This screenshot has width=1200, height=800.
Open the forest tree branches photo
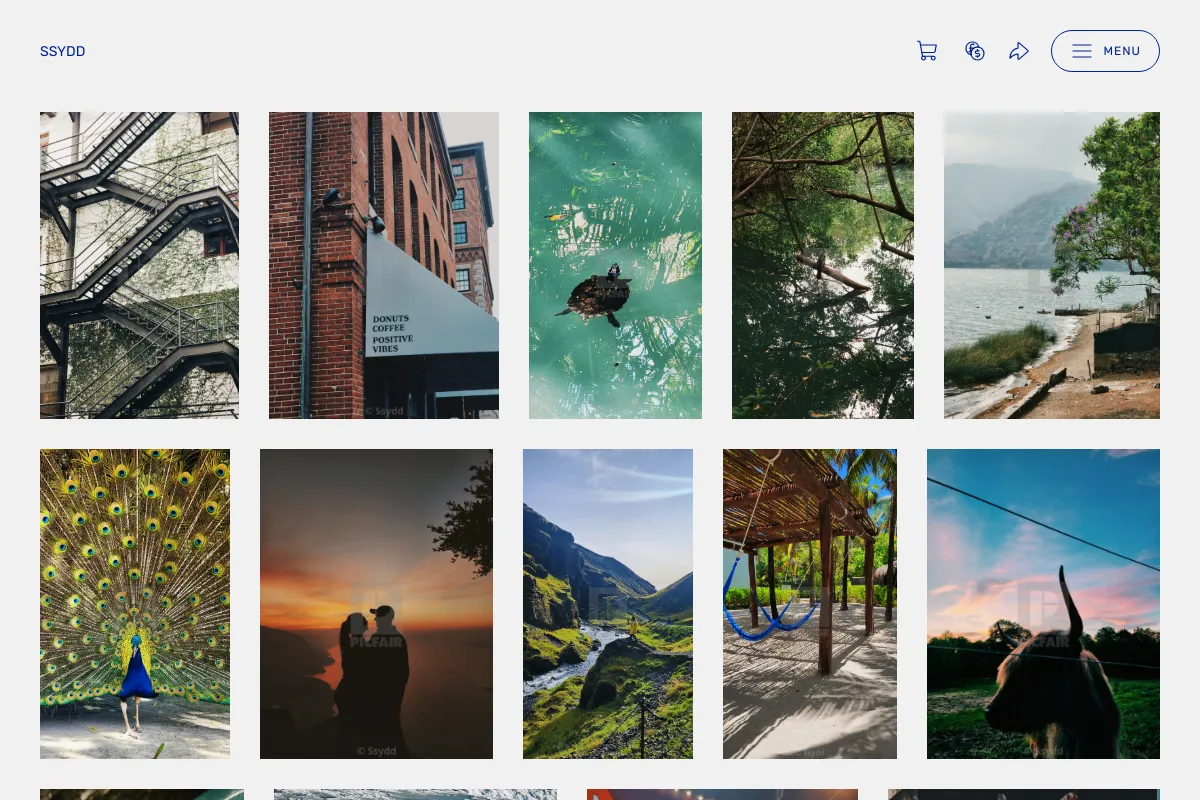click(823, 265)
